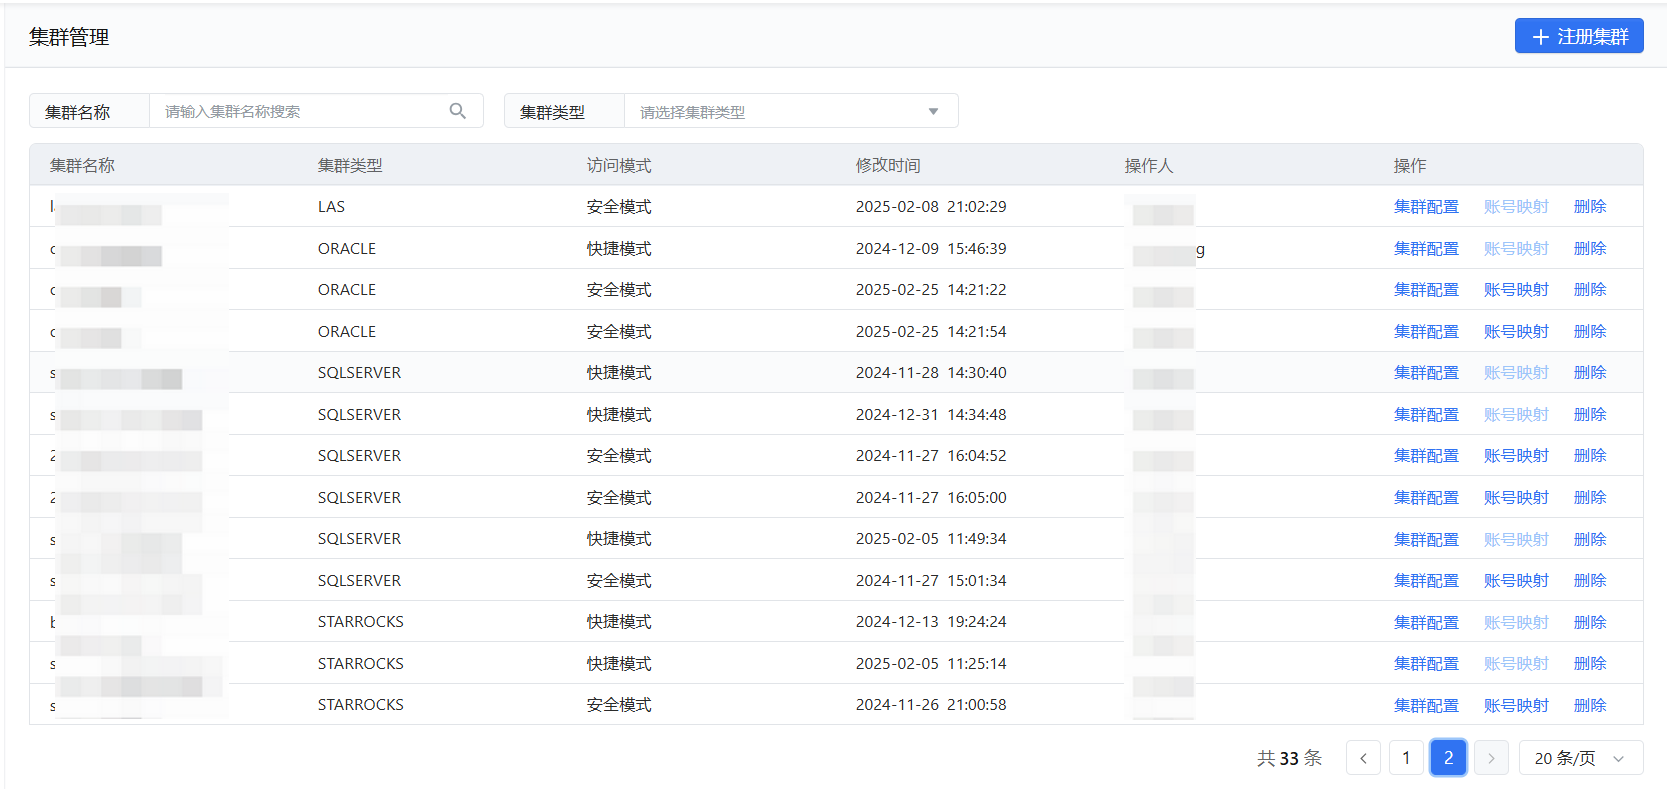Viewport: 1667px width, 789px height.
Task: Click the next page arrow
Action: [x=1490, y=758]
